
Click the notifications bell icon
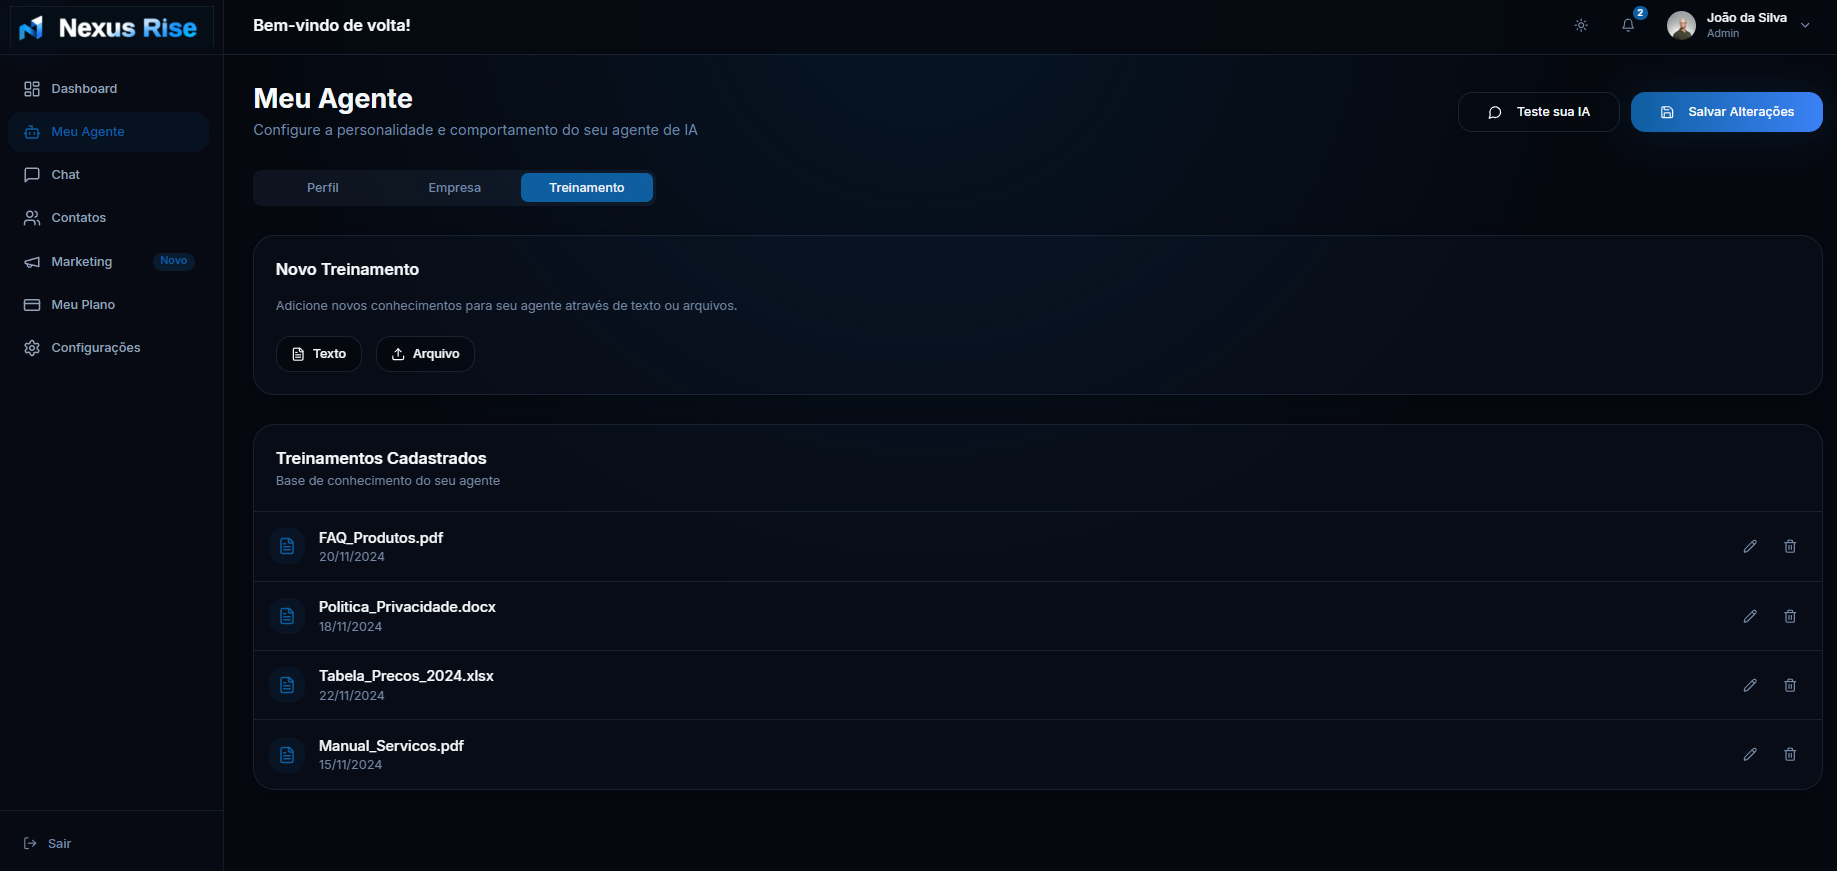(x=1628, y=26)
